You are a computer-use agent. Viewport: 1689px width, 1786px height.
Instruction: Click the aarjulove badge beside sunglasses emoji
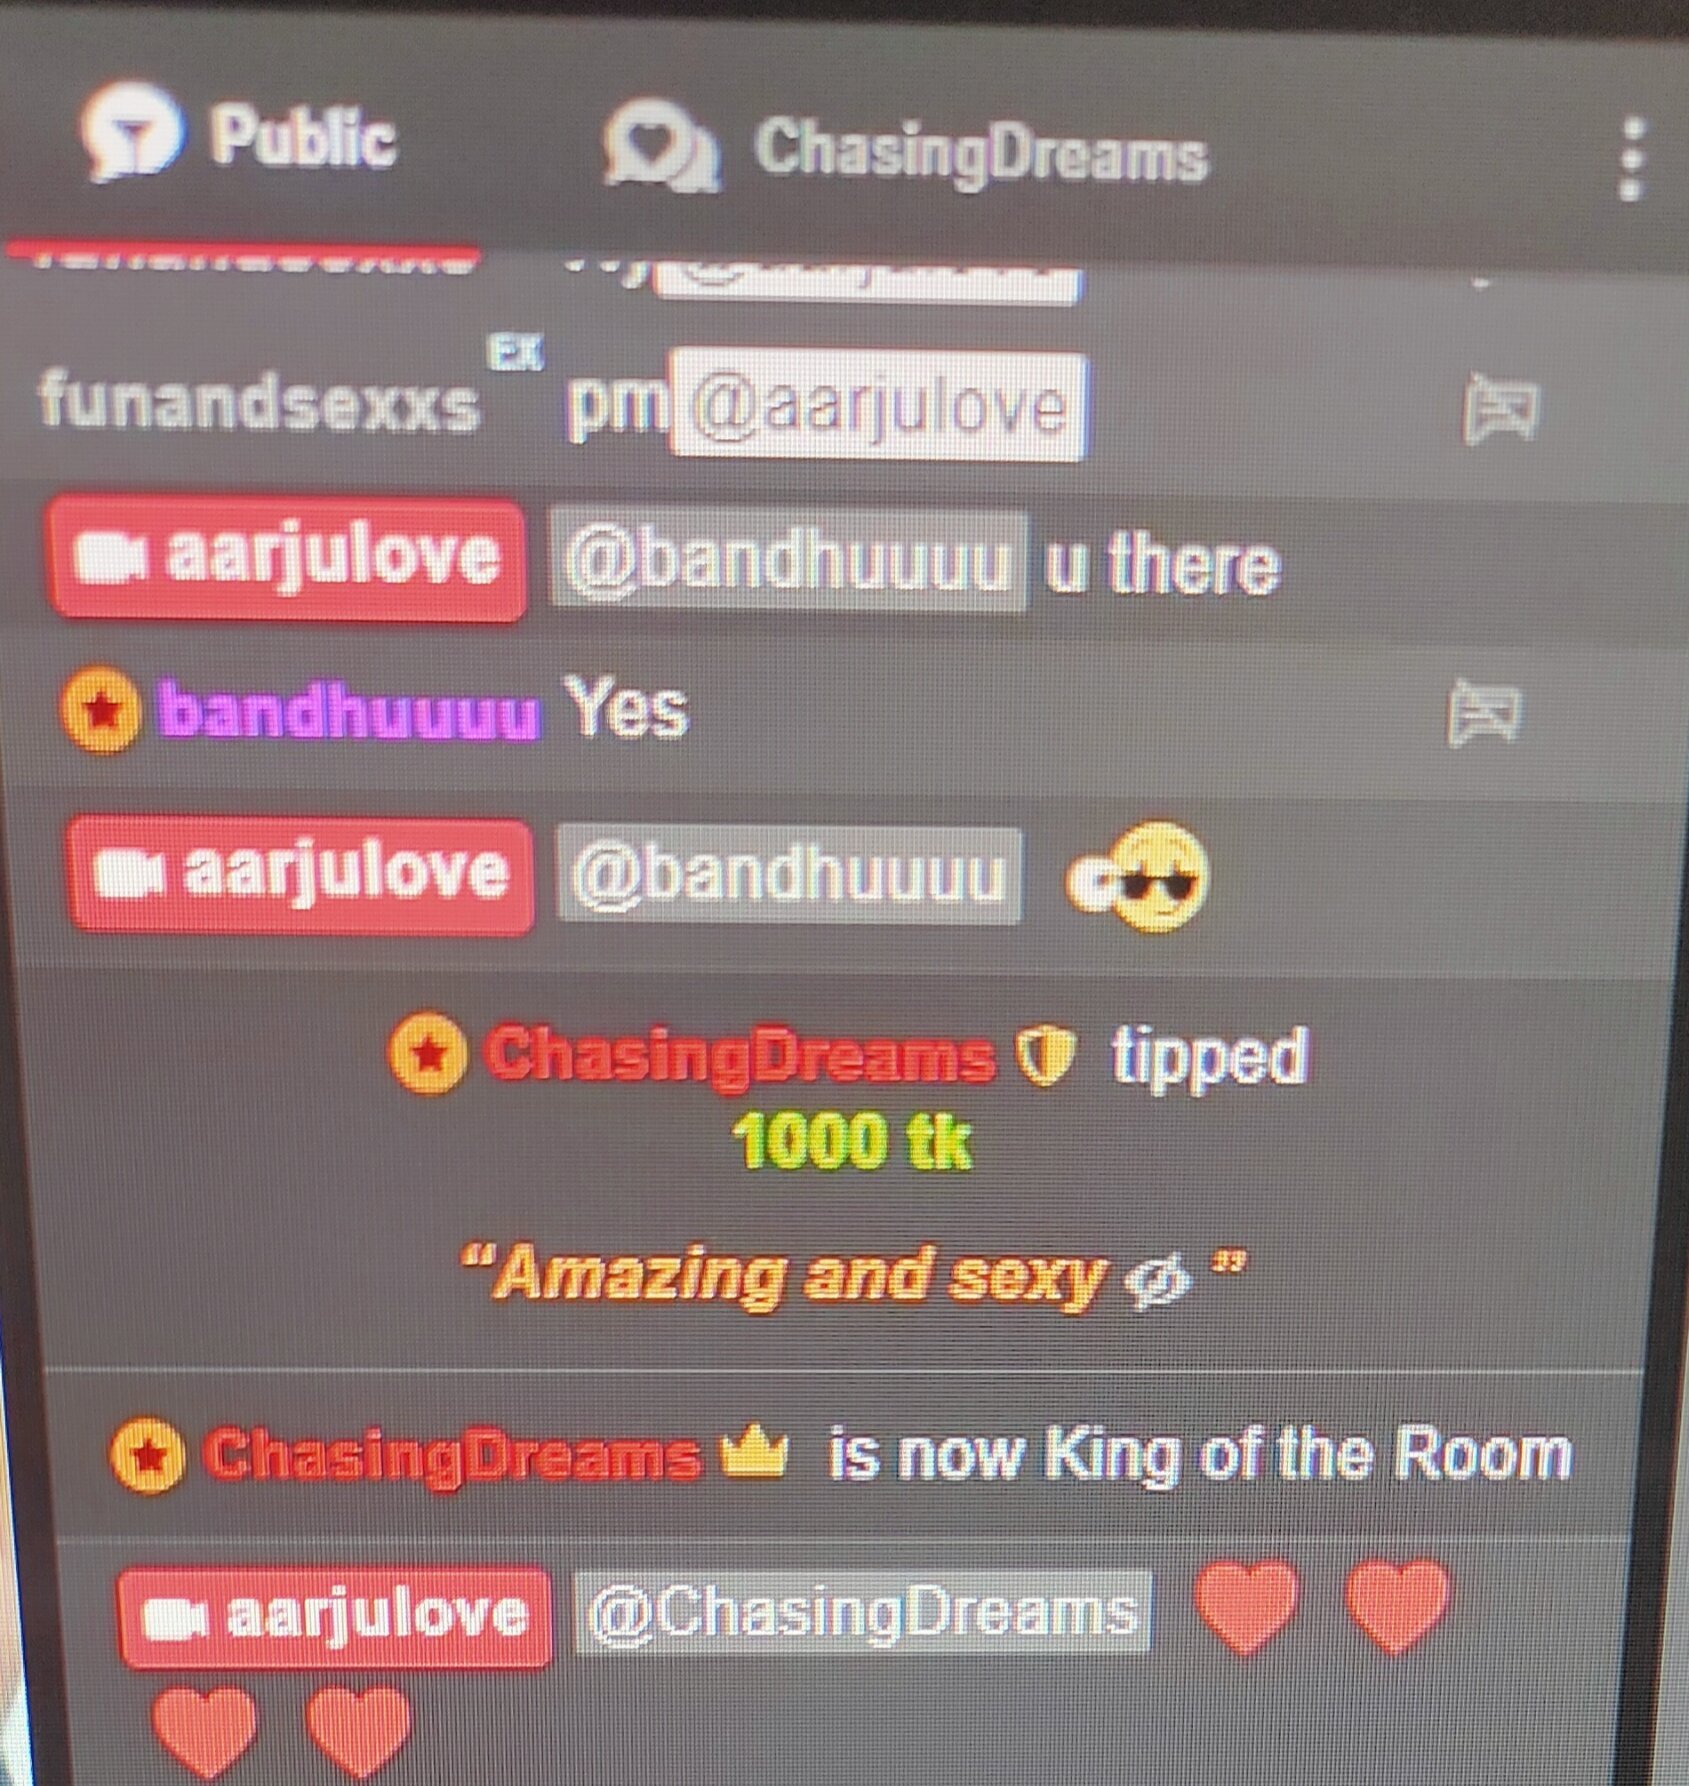coord(301,874)
